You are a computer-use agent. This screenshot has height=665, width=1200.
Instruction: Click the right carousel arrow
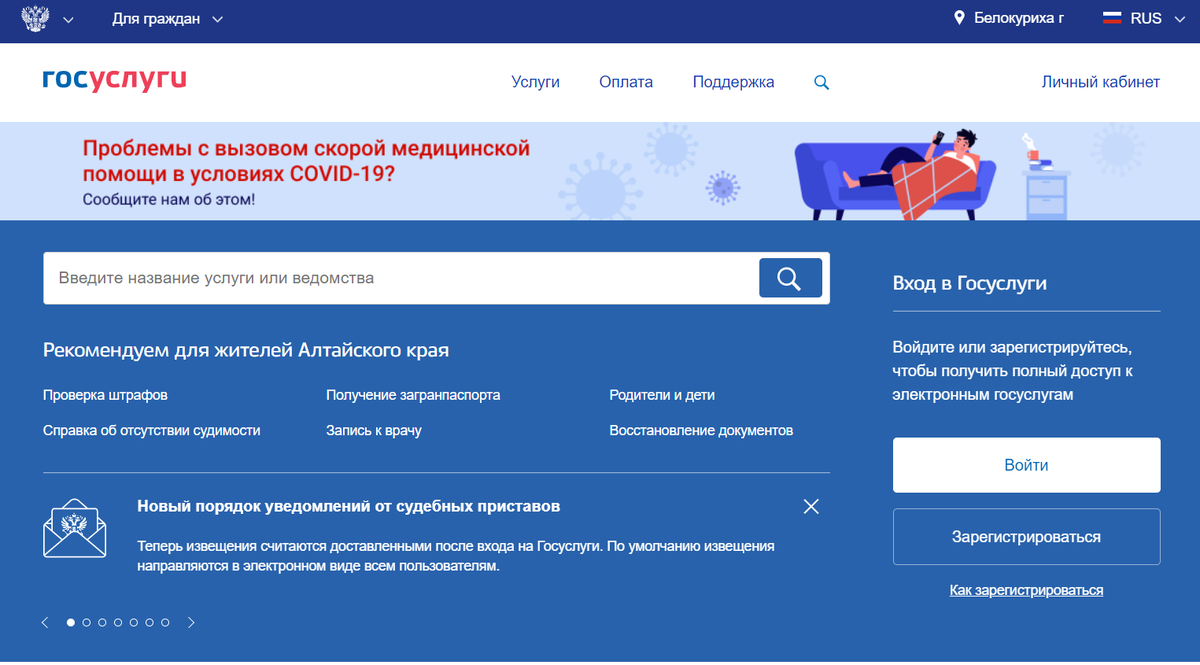(191, 621)
